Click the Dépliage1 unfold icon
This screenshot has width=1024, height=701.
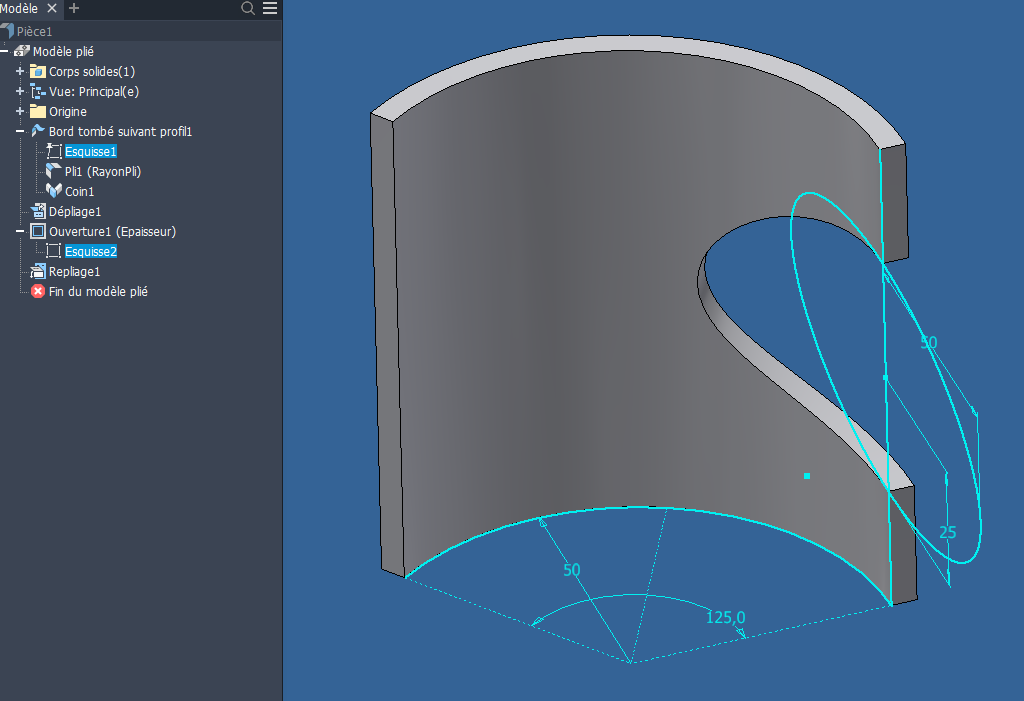[38, 211]
